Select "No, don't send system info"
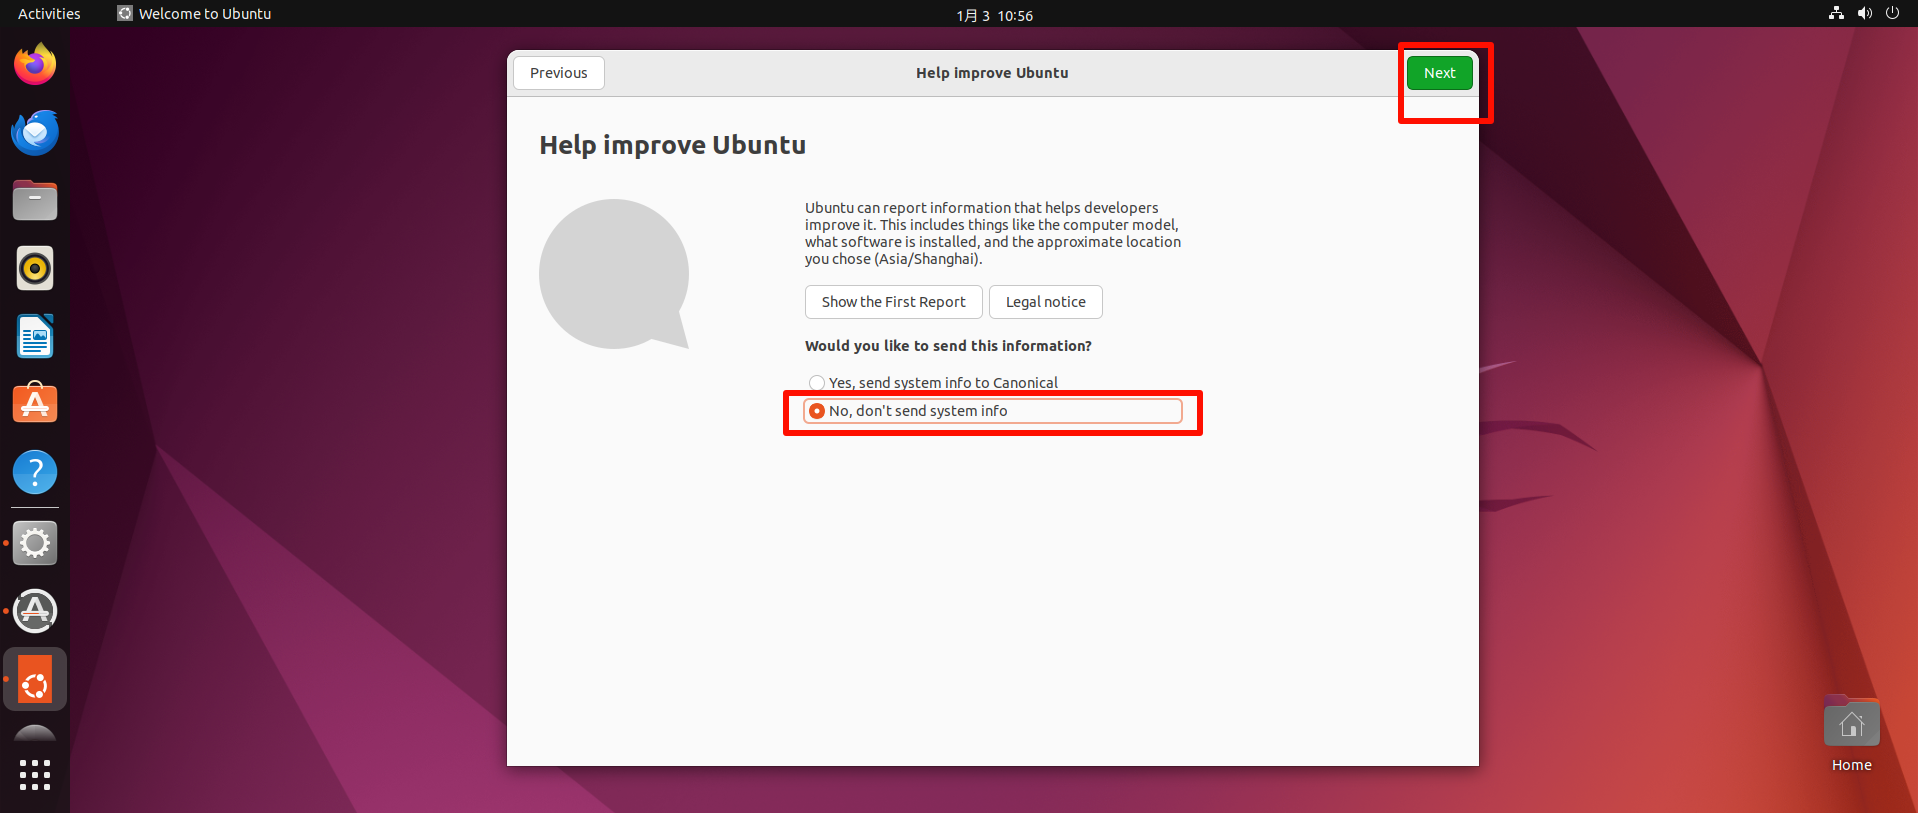Screen dimensions: 1918x813 pos(993,411)
